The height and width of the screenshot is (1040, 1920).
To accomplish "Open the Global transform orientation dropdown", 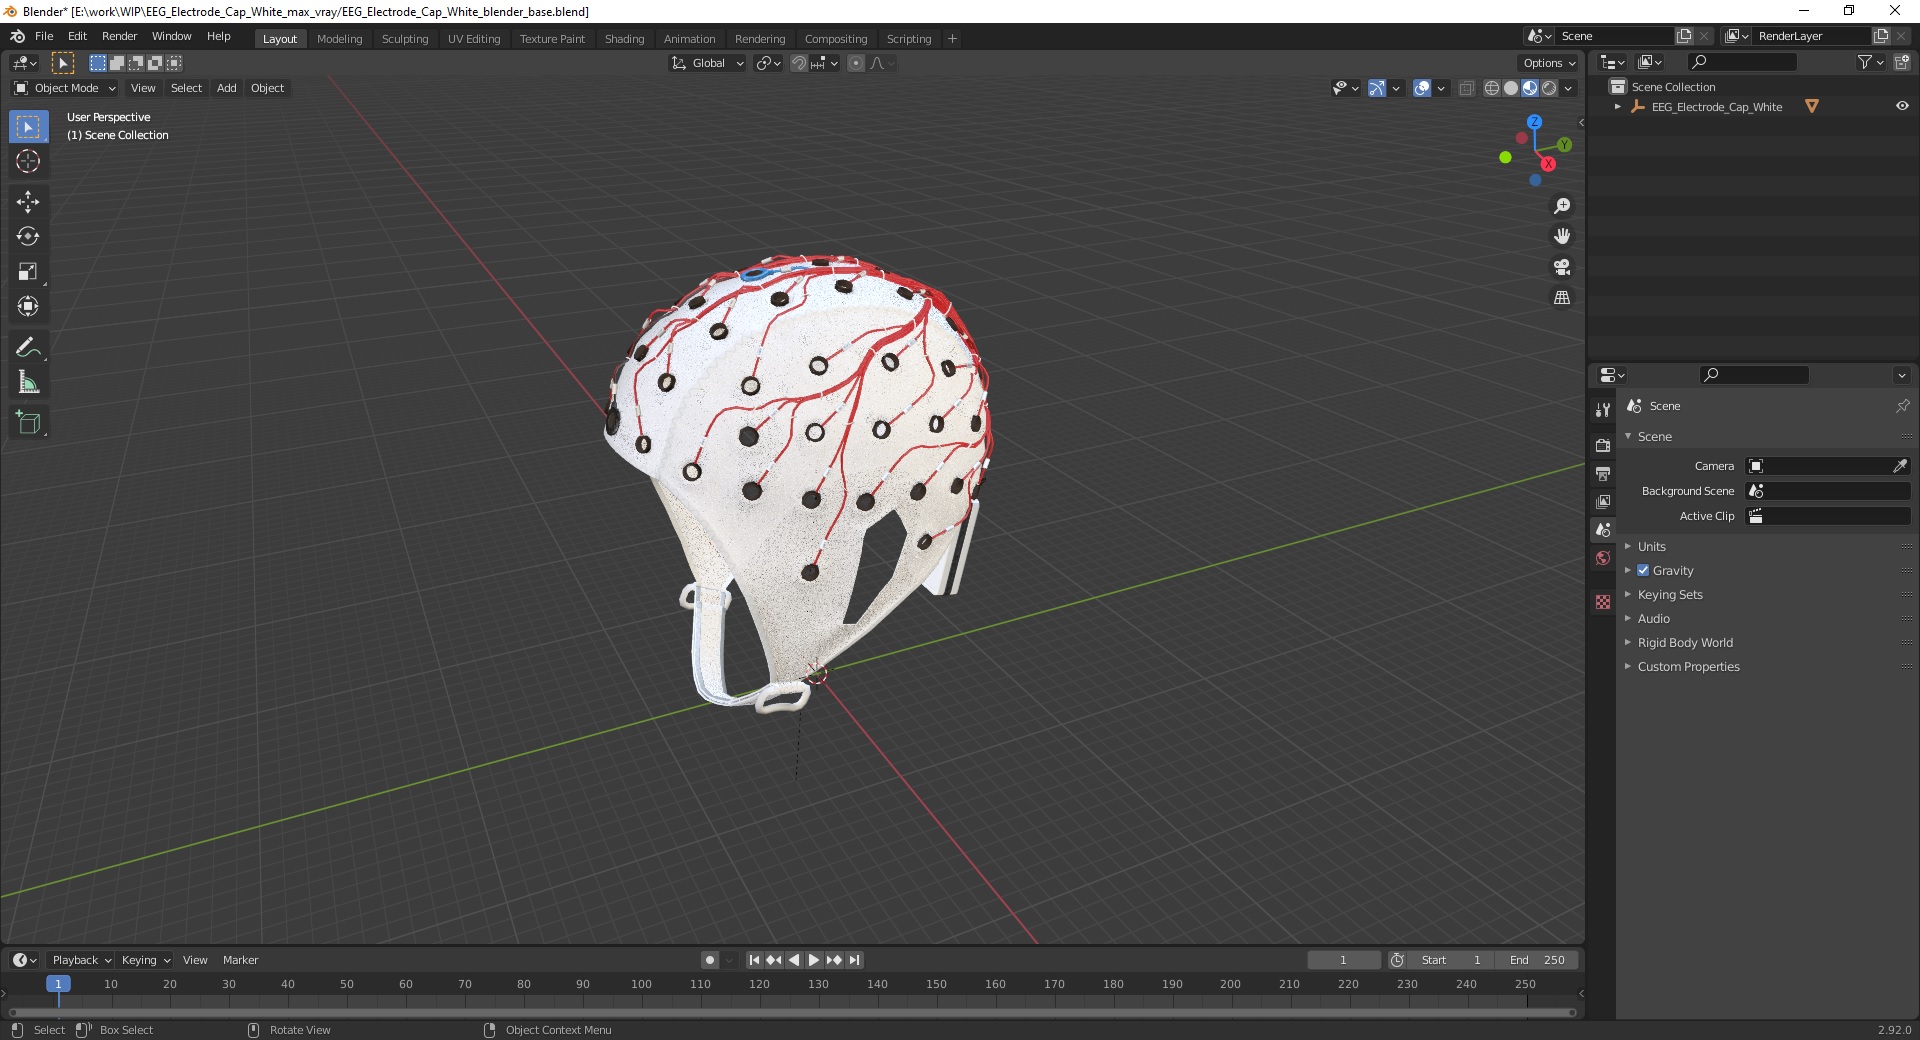I will 708,63.
